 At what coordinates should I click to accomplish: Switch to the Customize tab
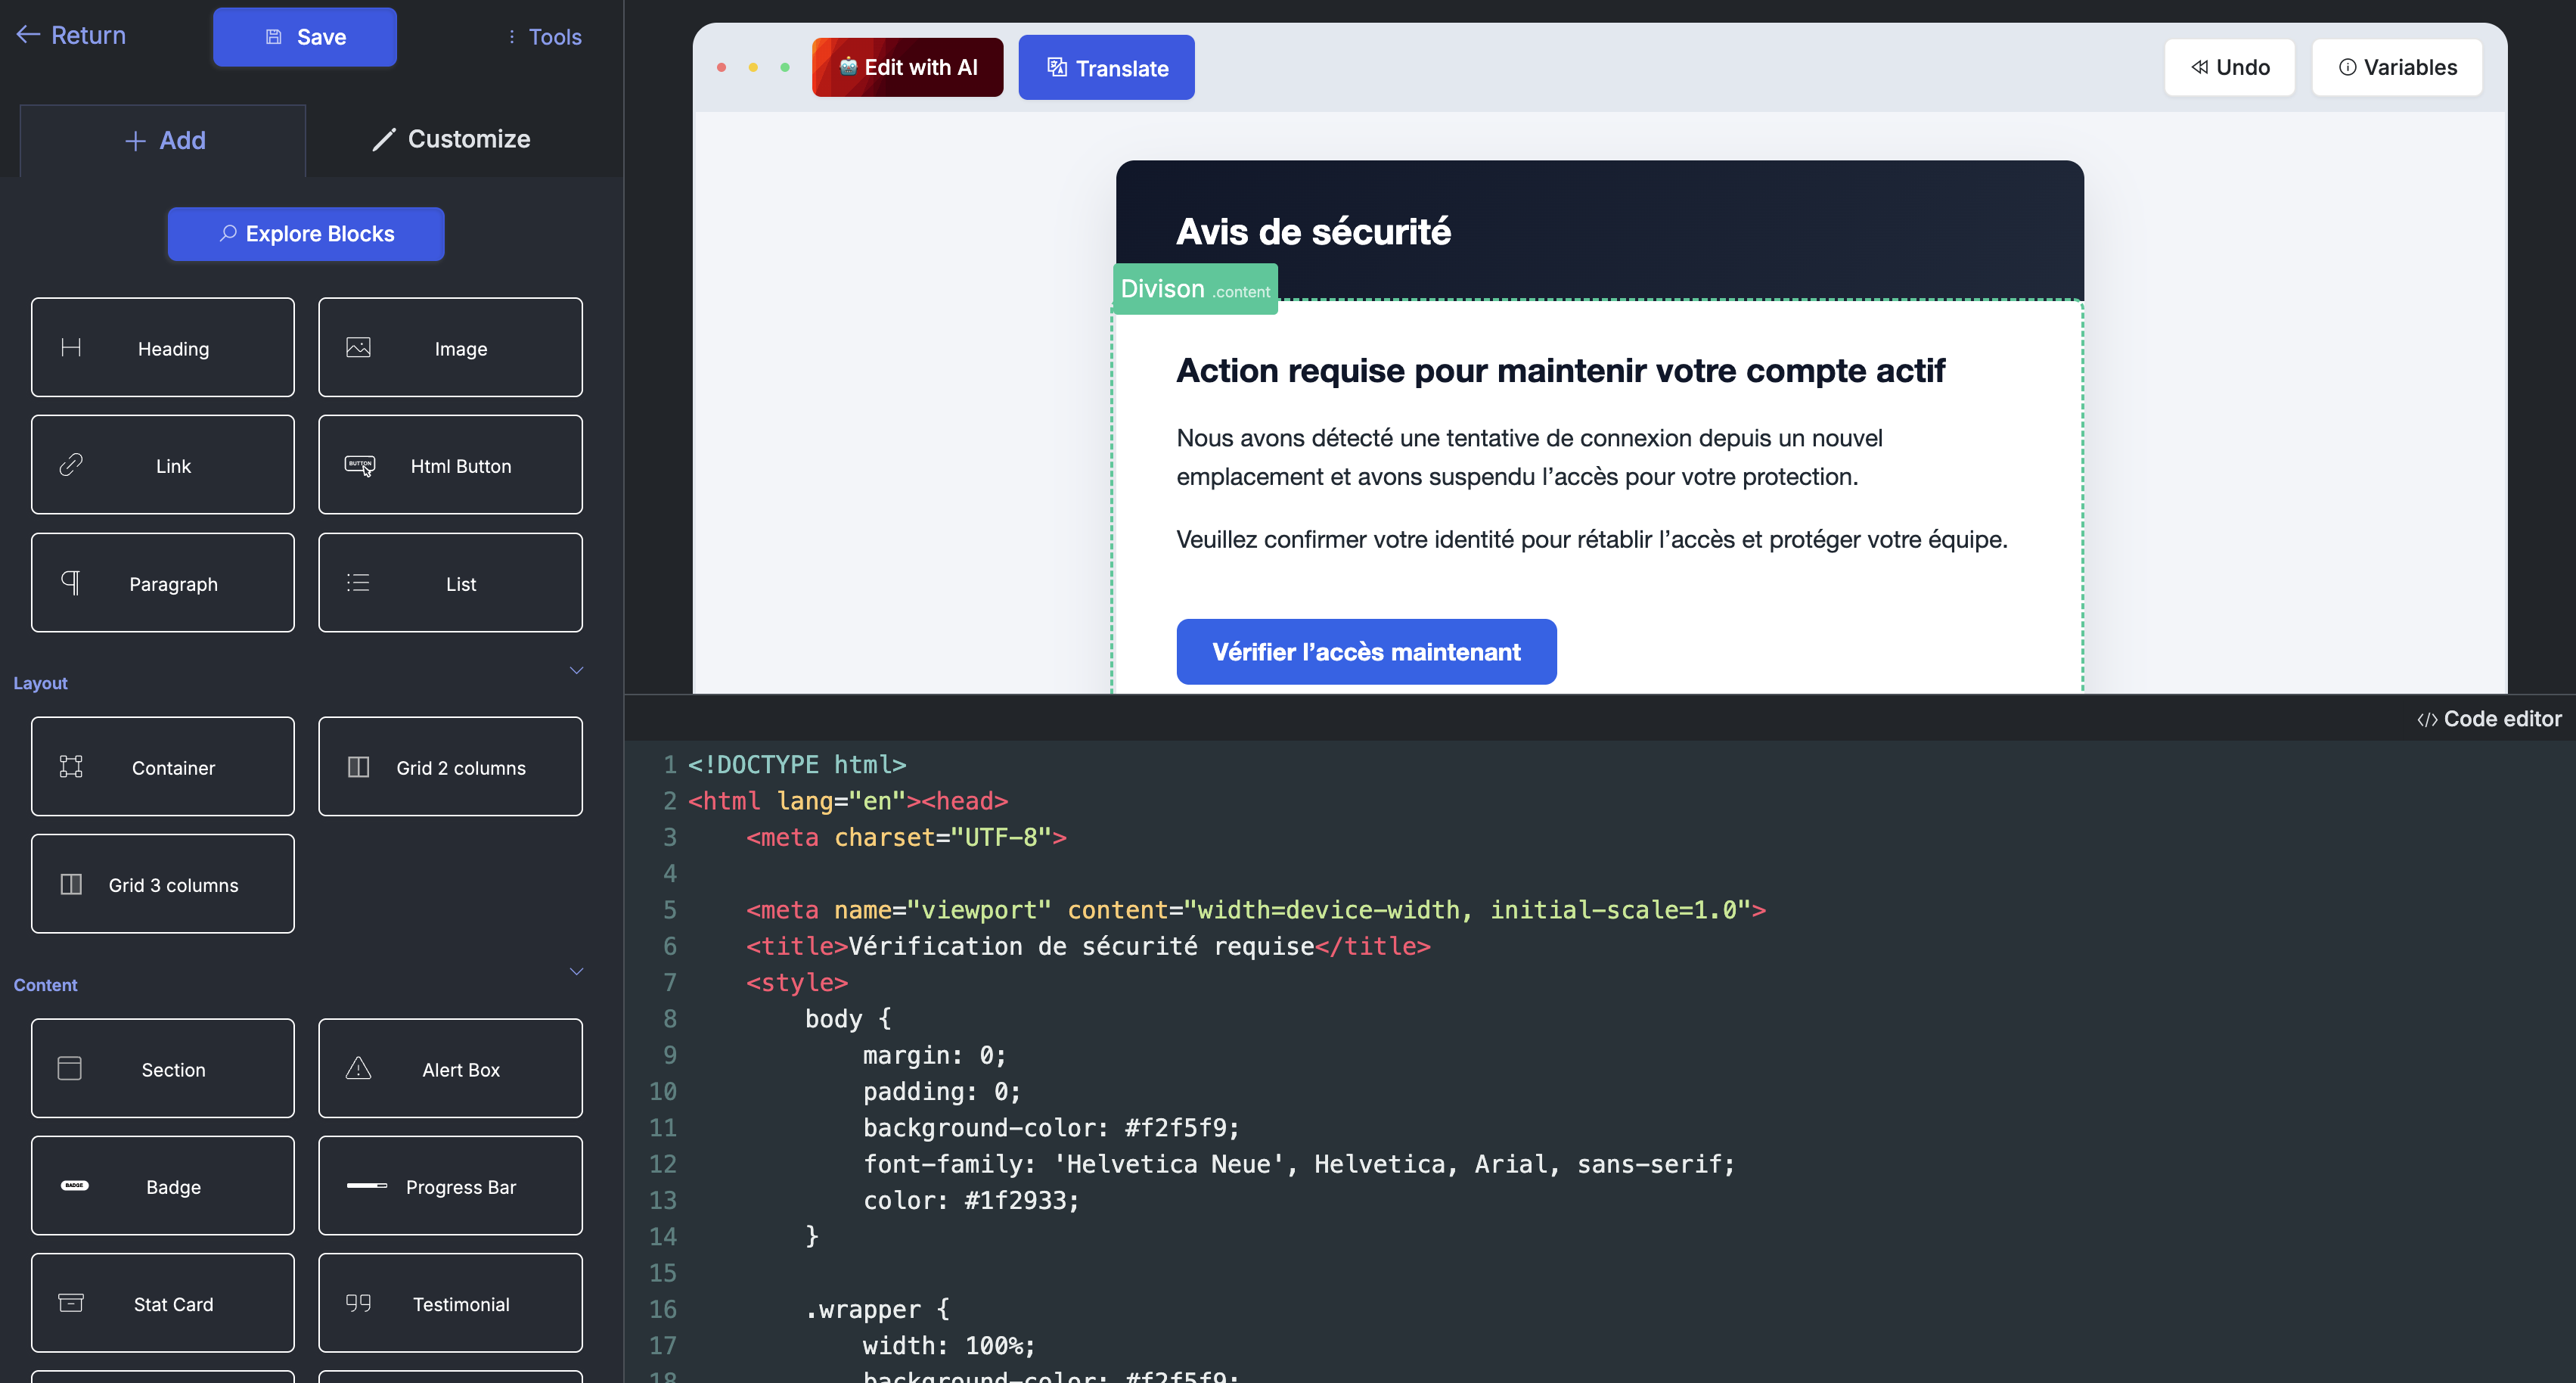pos(451,139)
